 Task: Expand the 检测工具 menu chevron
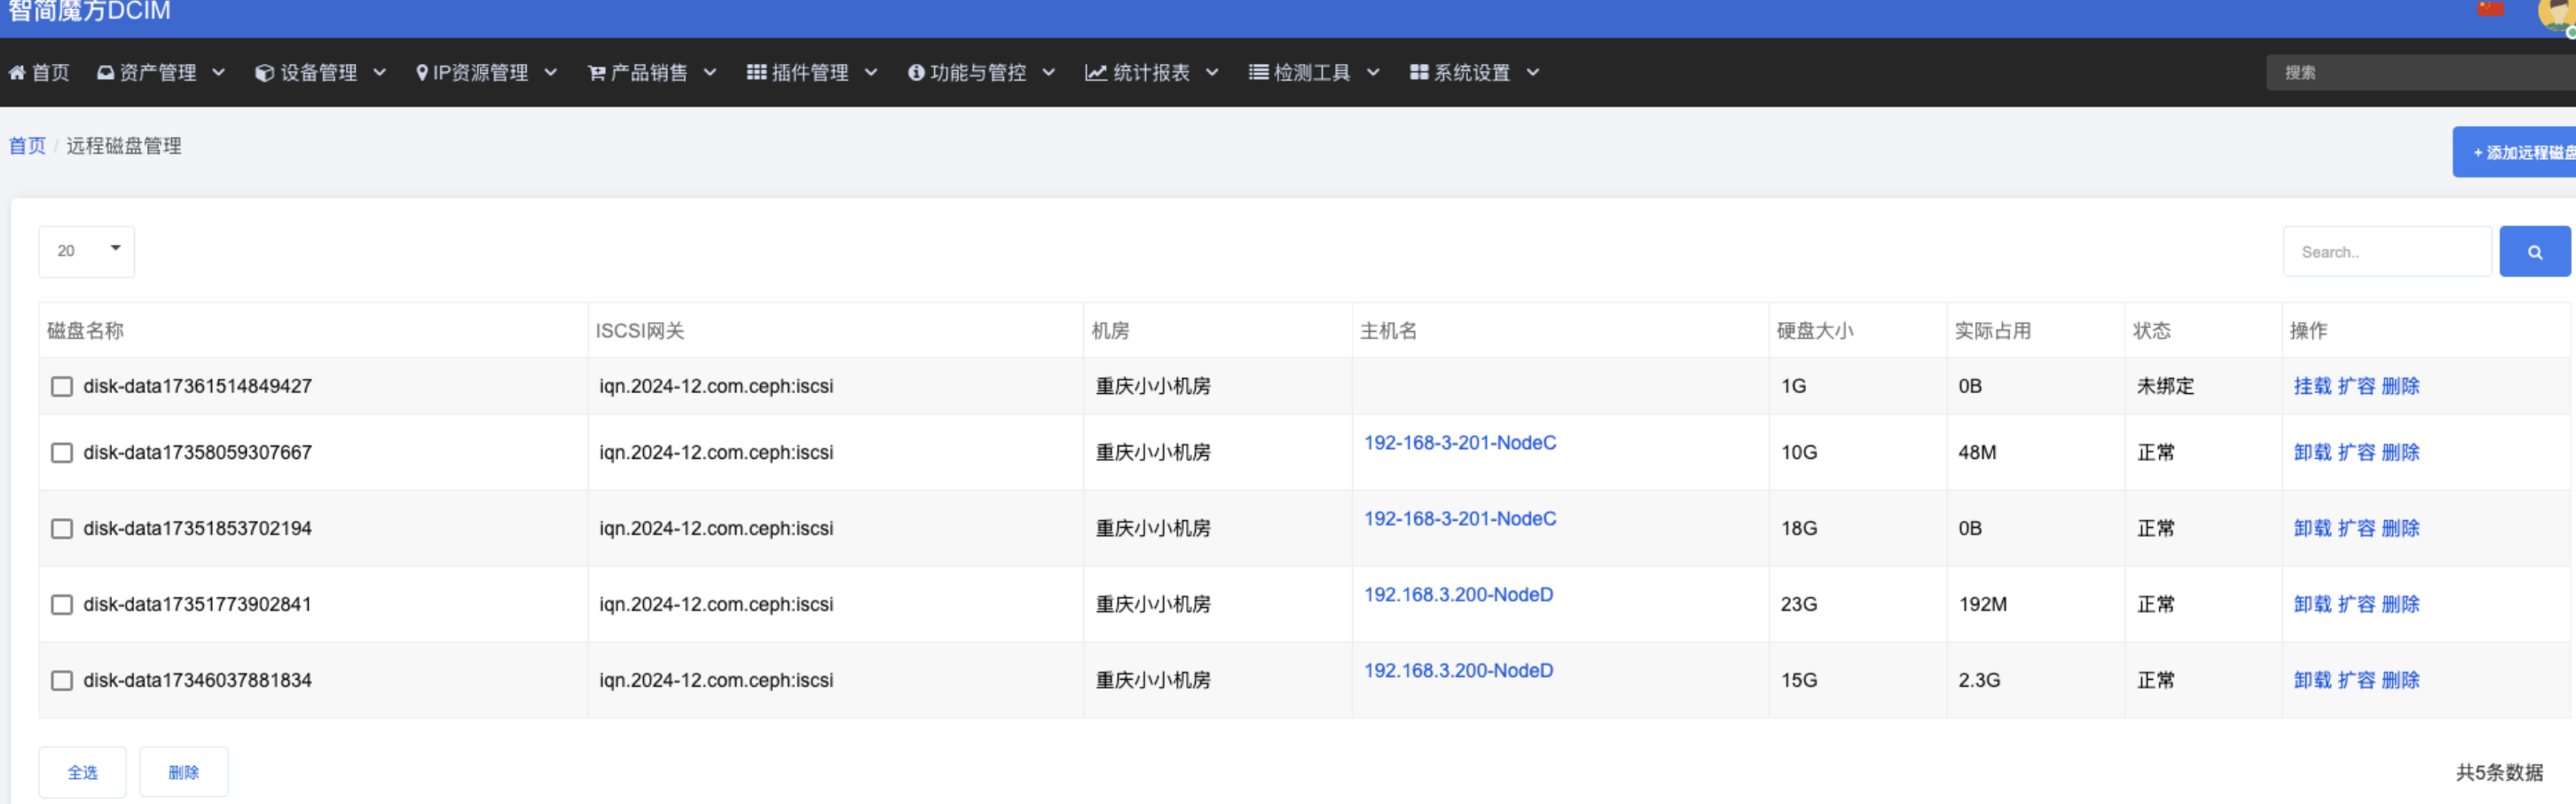pos(1374,73)
